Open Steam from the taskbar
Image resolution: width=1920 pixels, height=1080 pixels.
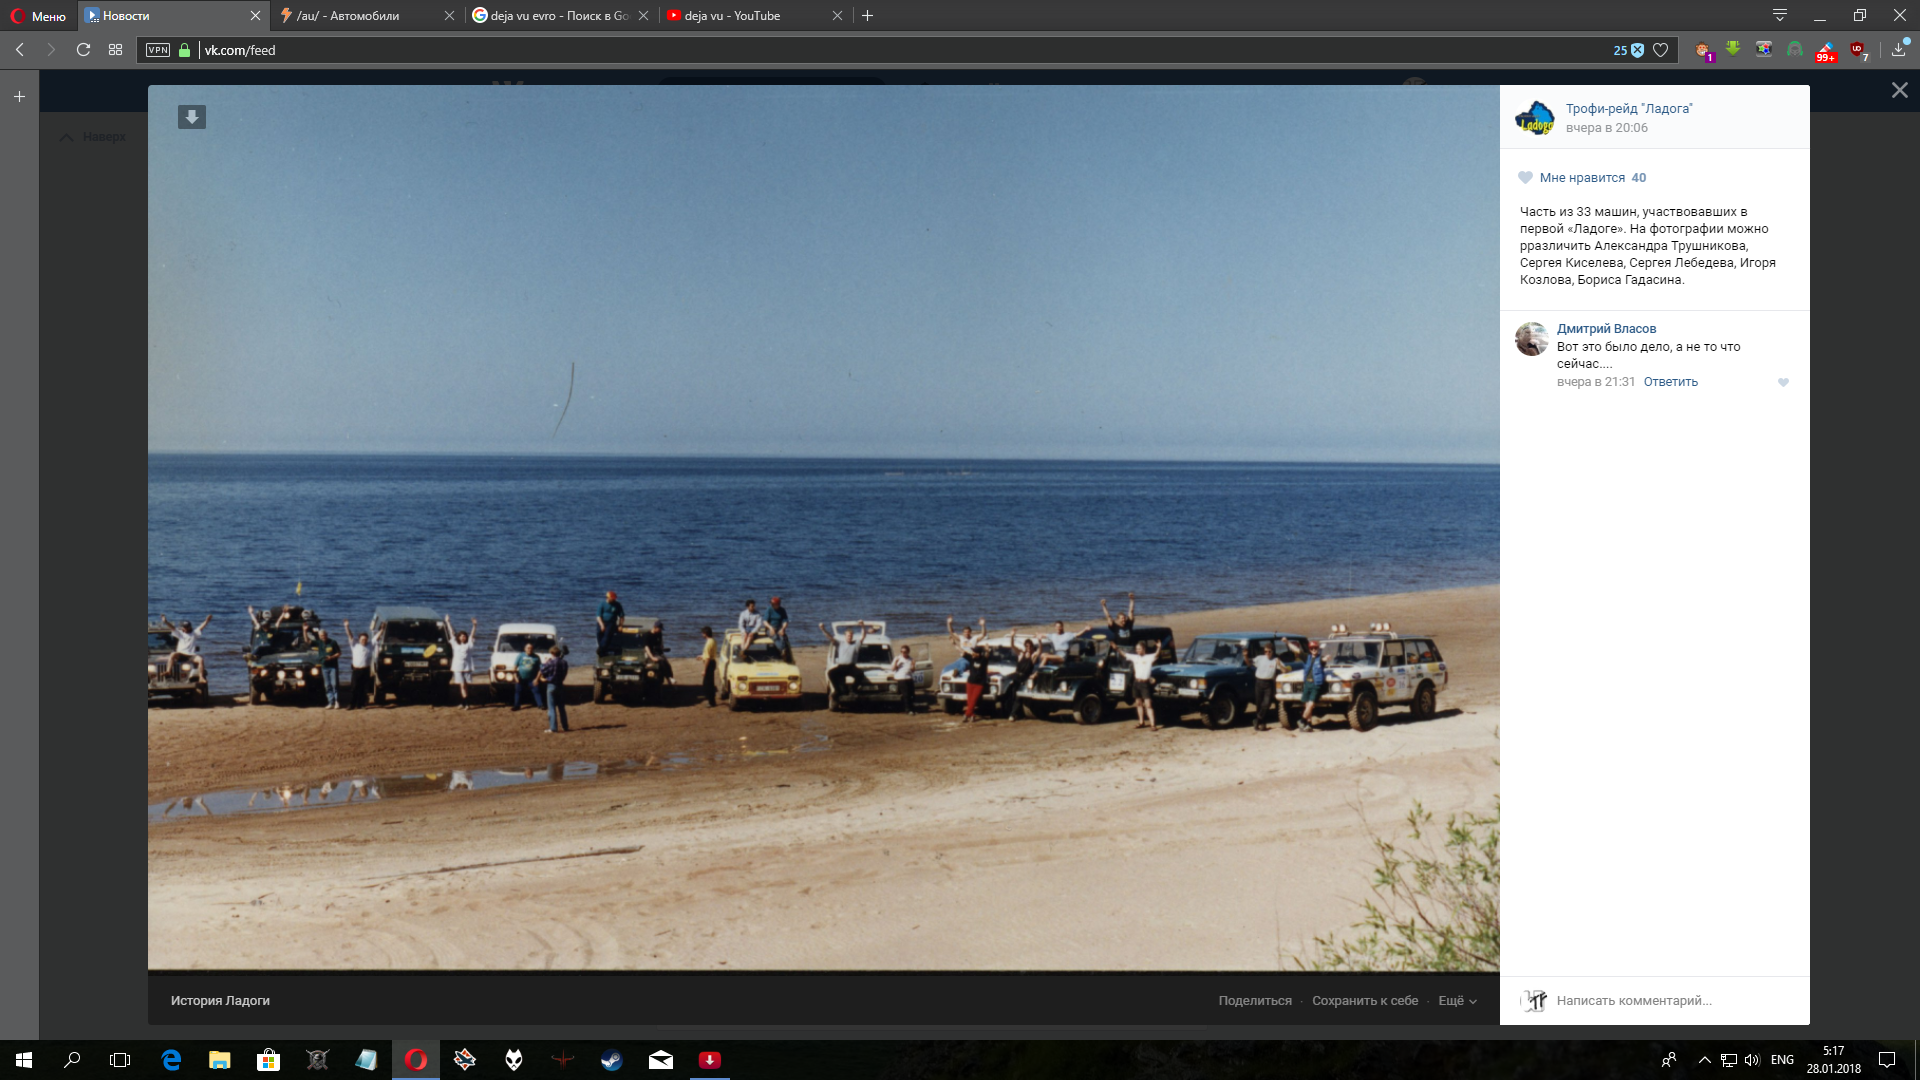pyautogui.click(x=612, y=1060)
